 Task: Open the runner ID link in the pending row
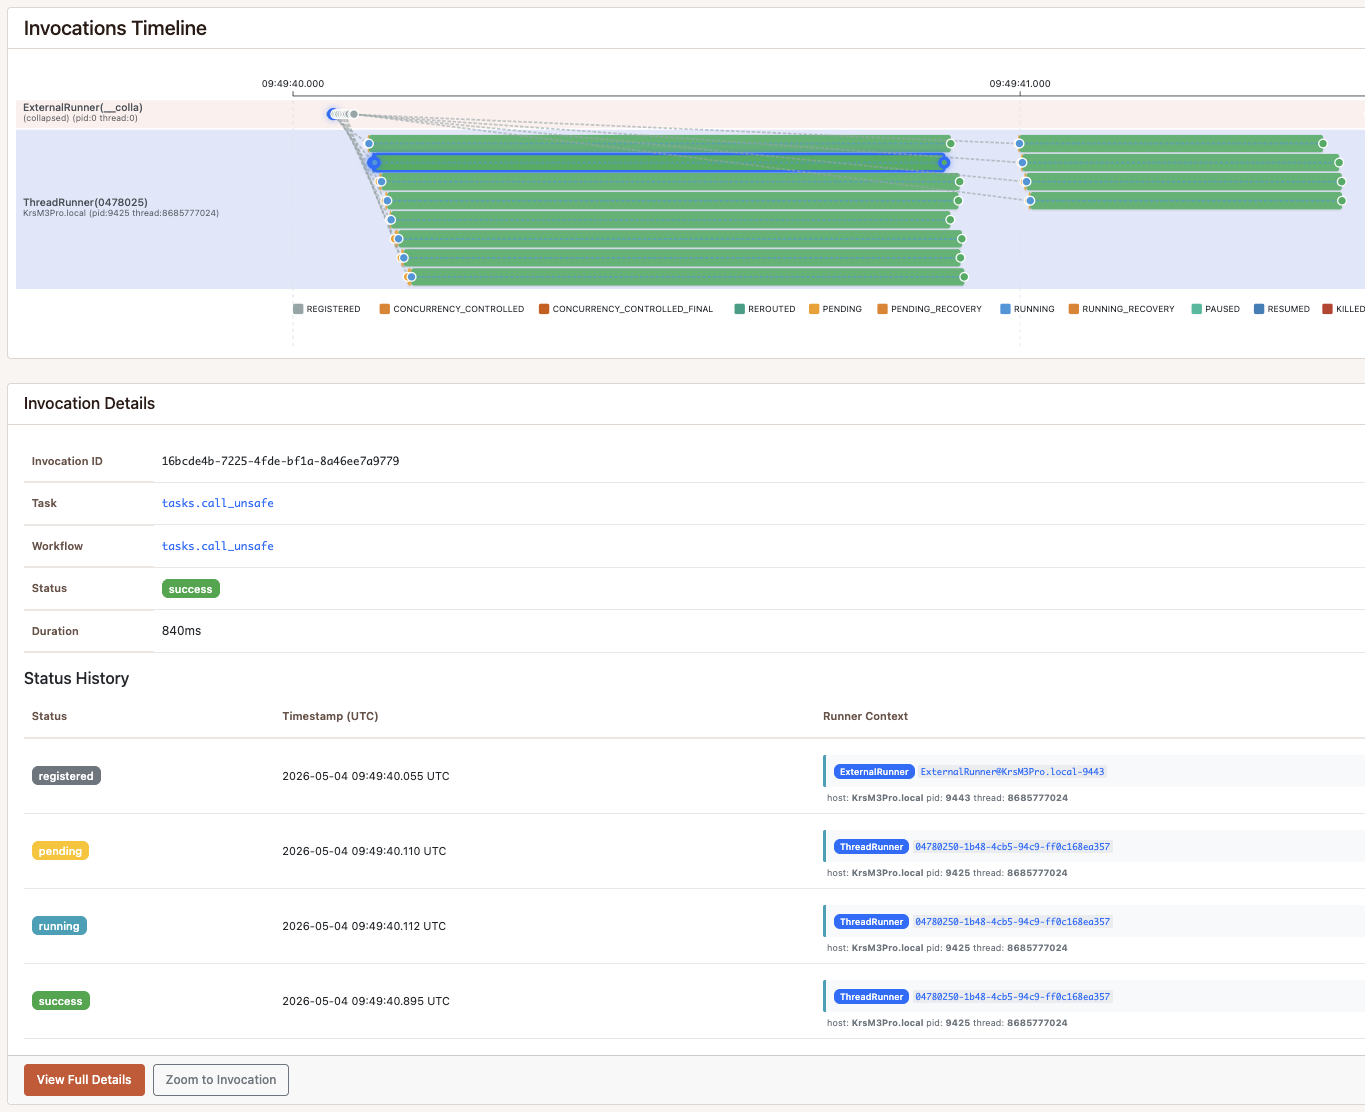point(1012,847)
